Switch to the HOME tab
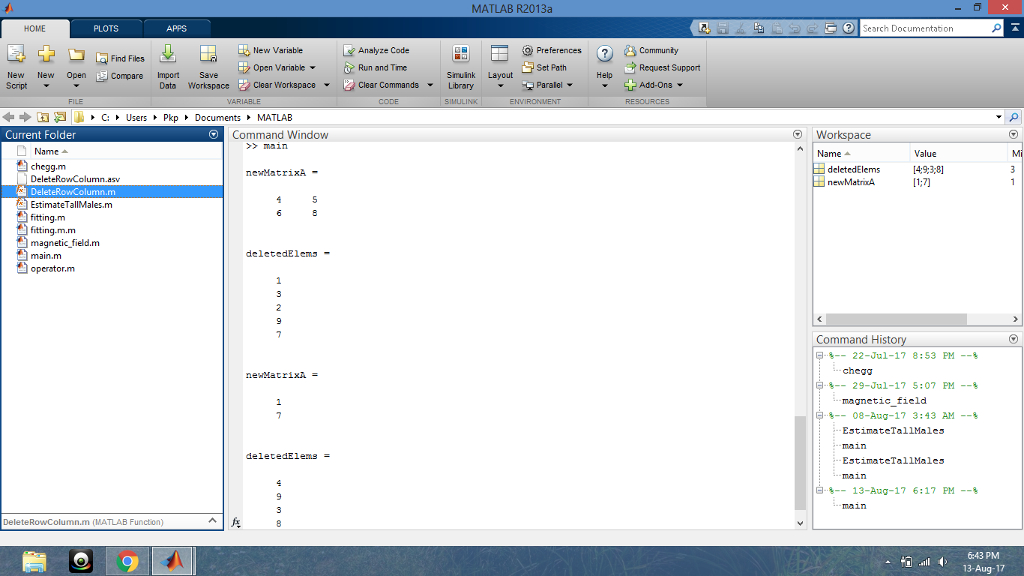 coord(35,29)
